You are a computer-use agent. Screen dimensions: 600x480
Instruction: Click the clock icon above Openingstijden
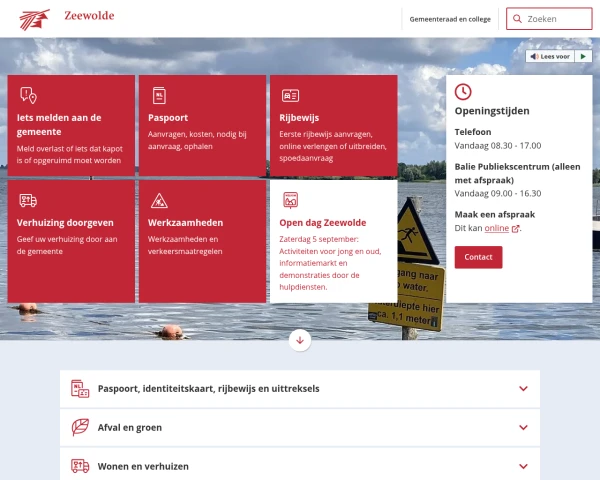click(x=463, y=92)
